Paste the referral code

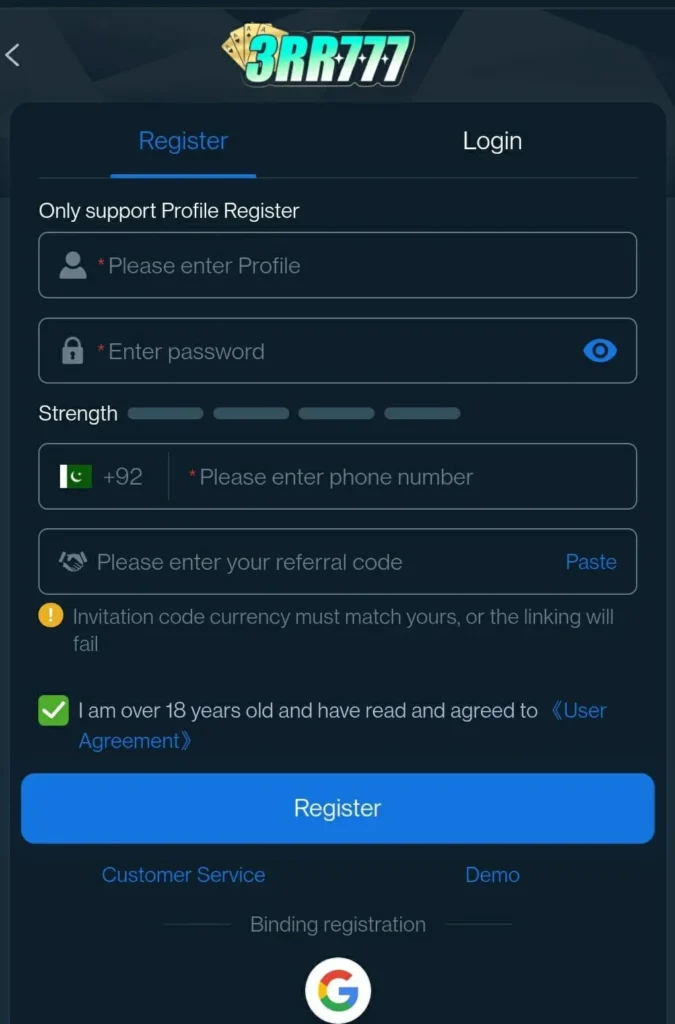(591, 562)
